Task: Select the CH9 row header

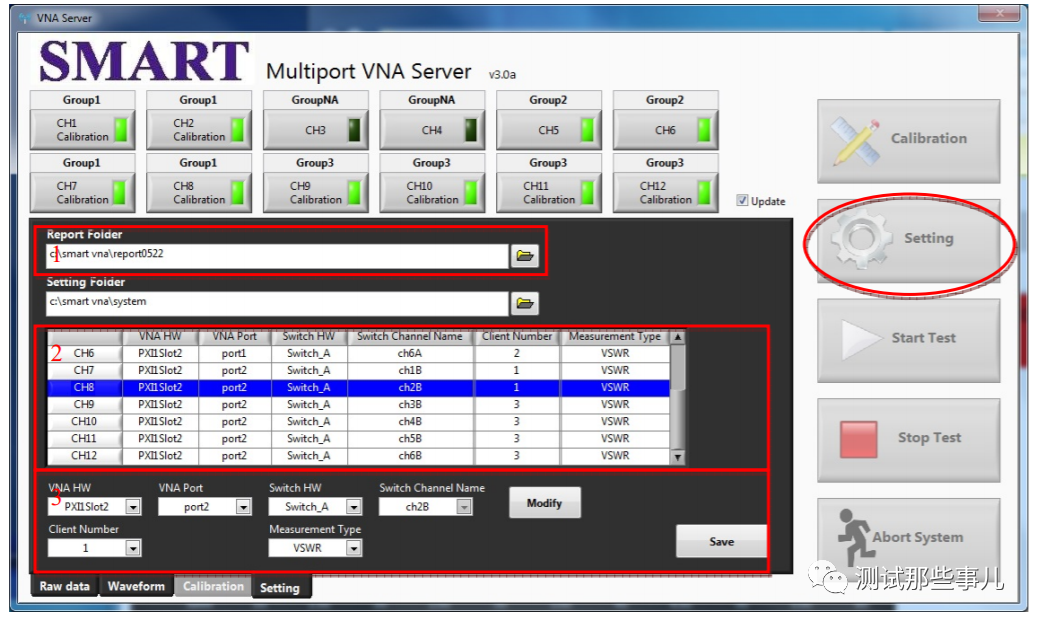Action: click(84, 404)
